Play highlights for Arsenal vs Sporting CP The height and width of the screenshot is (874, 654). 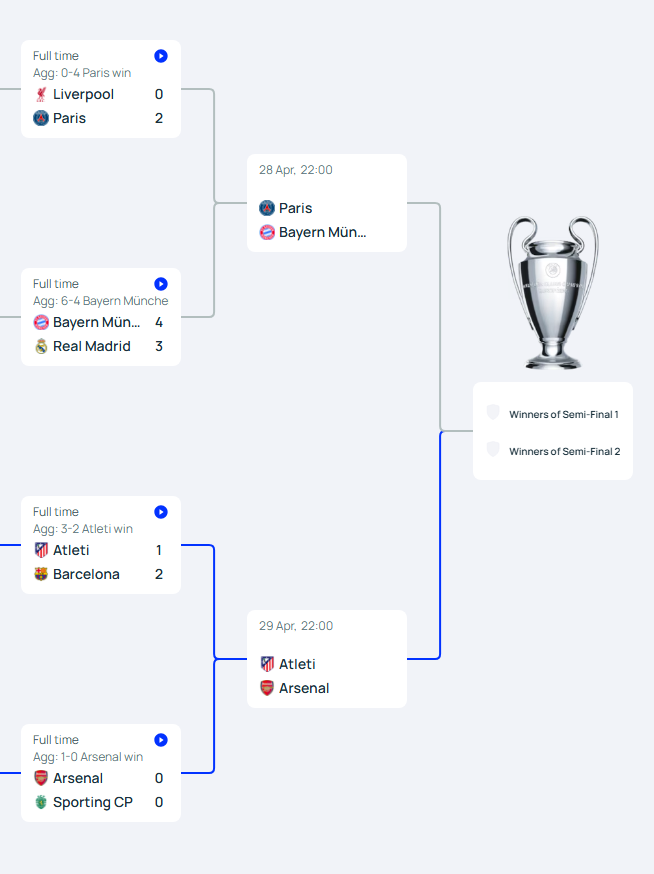point(161,740)
